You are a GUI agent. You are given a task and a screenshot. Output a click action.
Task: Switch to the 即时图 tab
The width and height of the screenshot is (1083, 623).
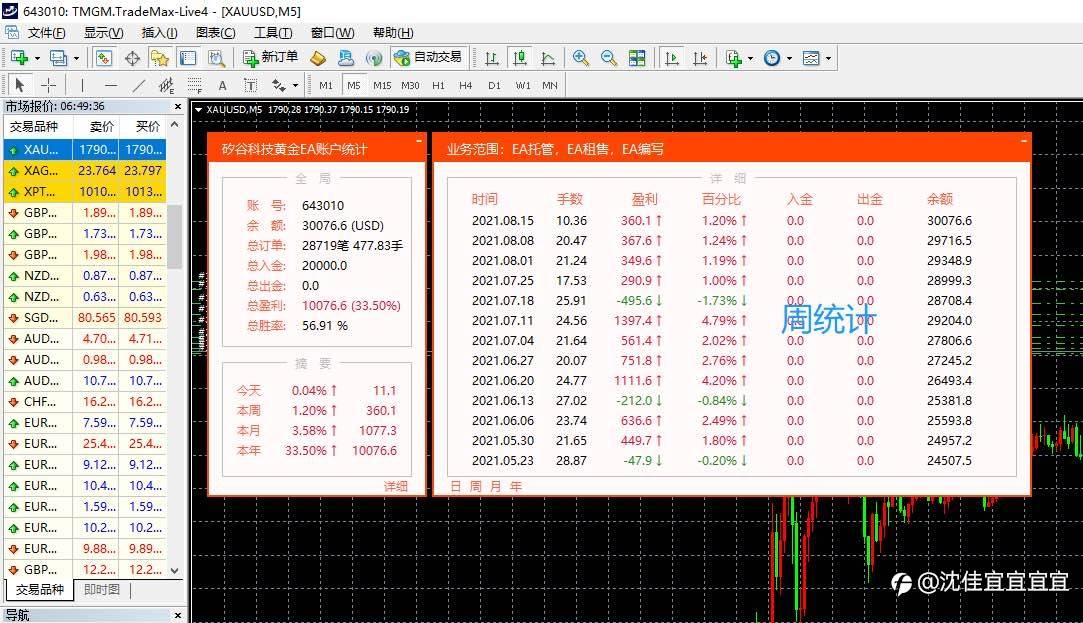pos(102,589)
